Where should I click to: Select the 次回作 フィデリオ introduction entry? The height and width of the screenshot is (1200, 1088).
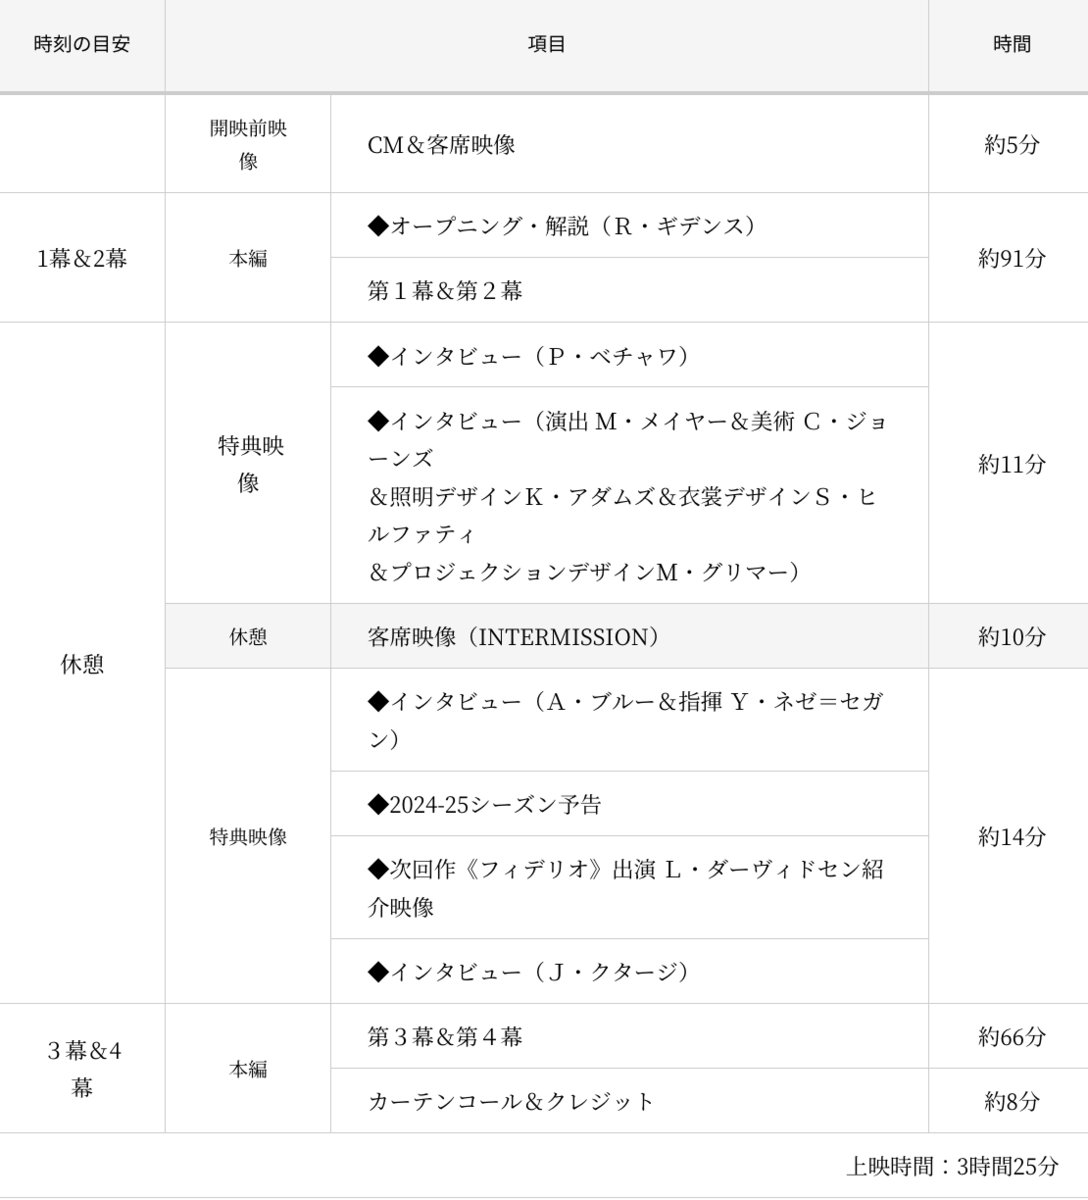pos(629,888)
